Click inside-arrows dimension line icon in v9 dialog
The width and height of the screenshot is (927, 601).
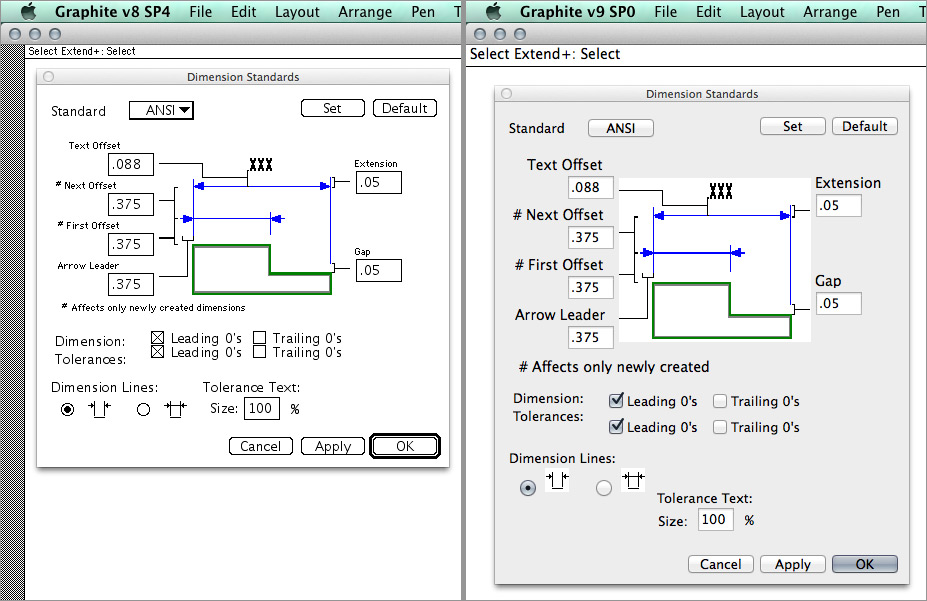[557, 482]
